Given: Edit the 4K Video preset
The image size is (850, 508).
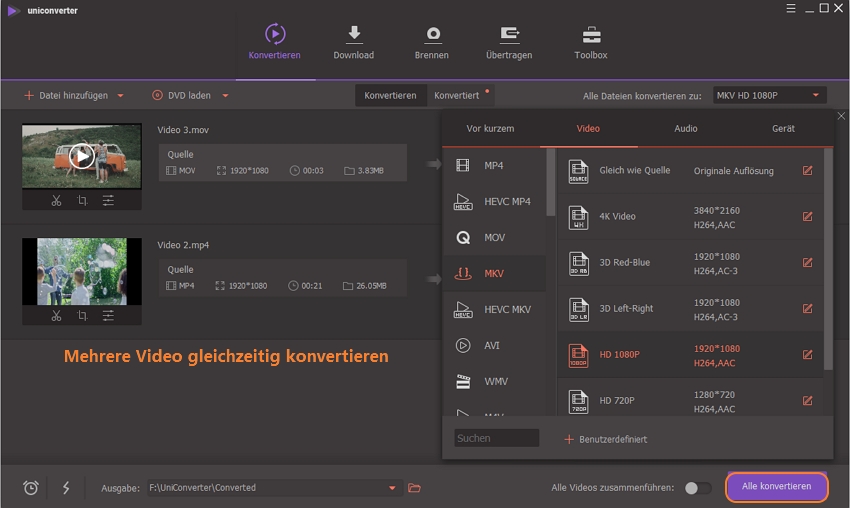Looking at the screenshot, I should (x=807, y=216).
